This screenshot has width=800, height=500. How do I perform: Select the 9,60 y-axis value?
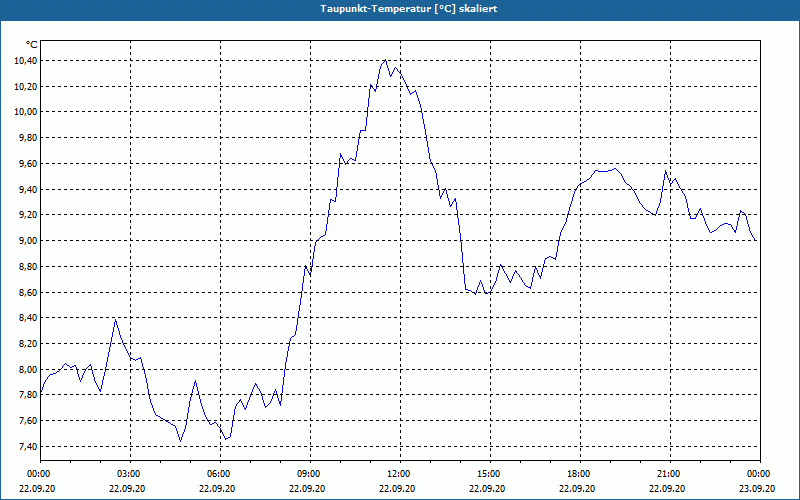coord(29,164)
